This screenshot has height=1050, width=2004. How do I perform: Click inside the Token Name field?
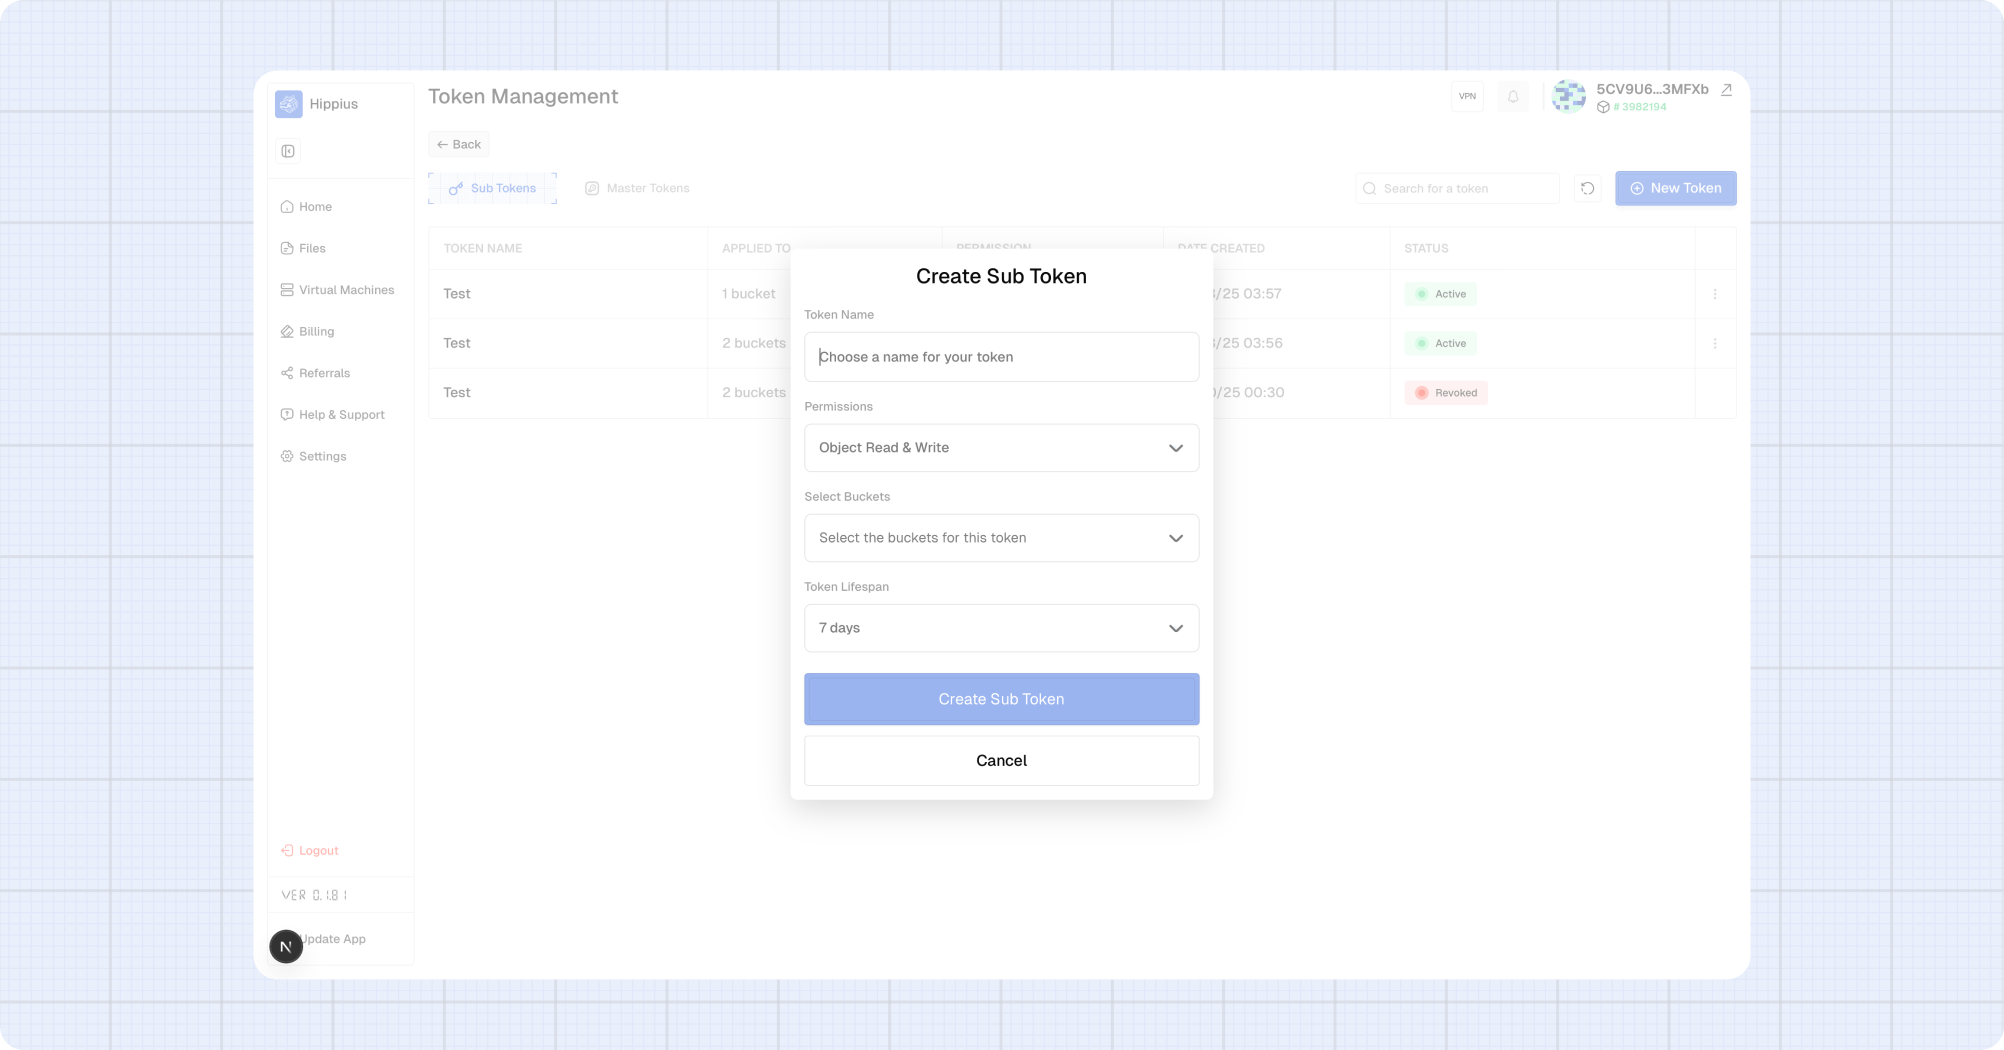(x=1001, y=357)
